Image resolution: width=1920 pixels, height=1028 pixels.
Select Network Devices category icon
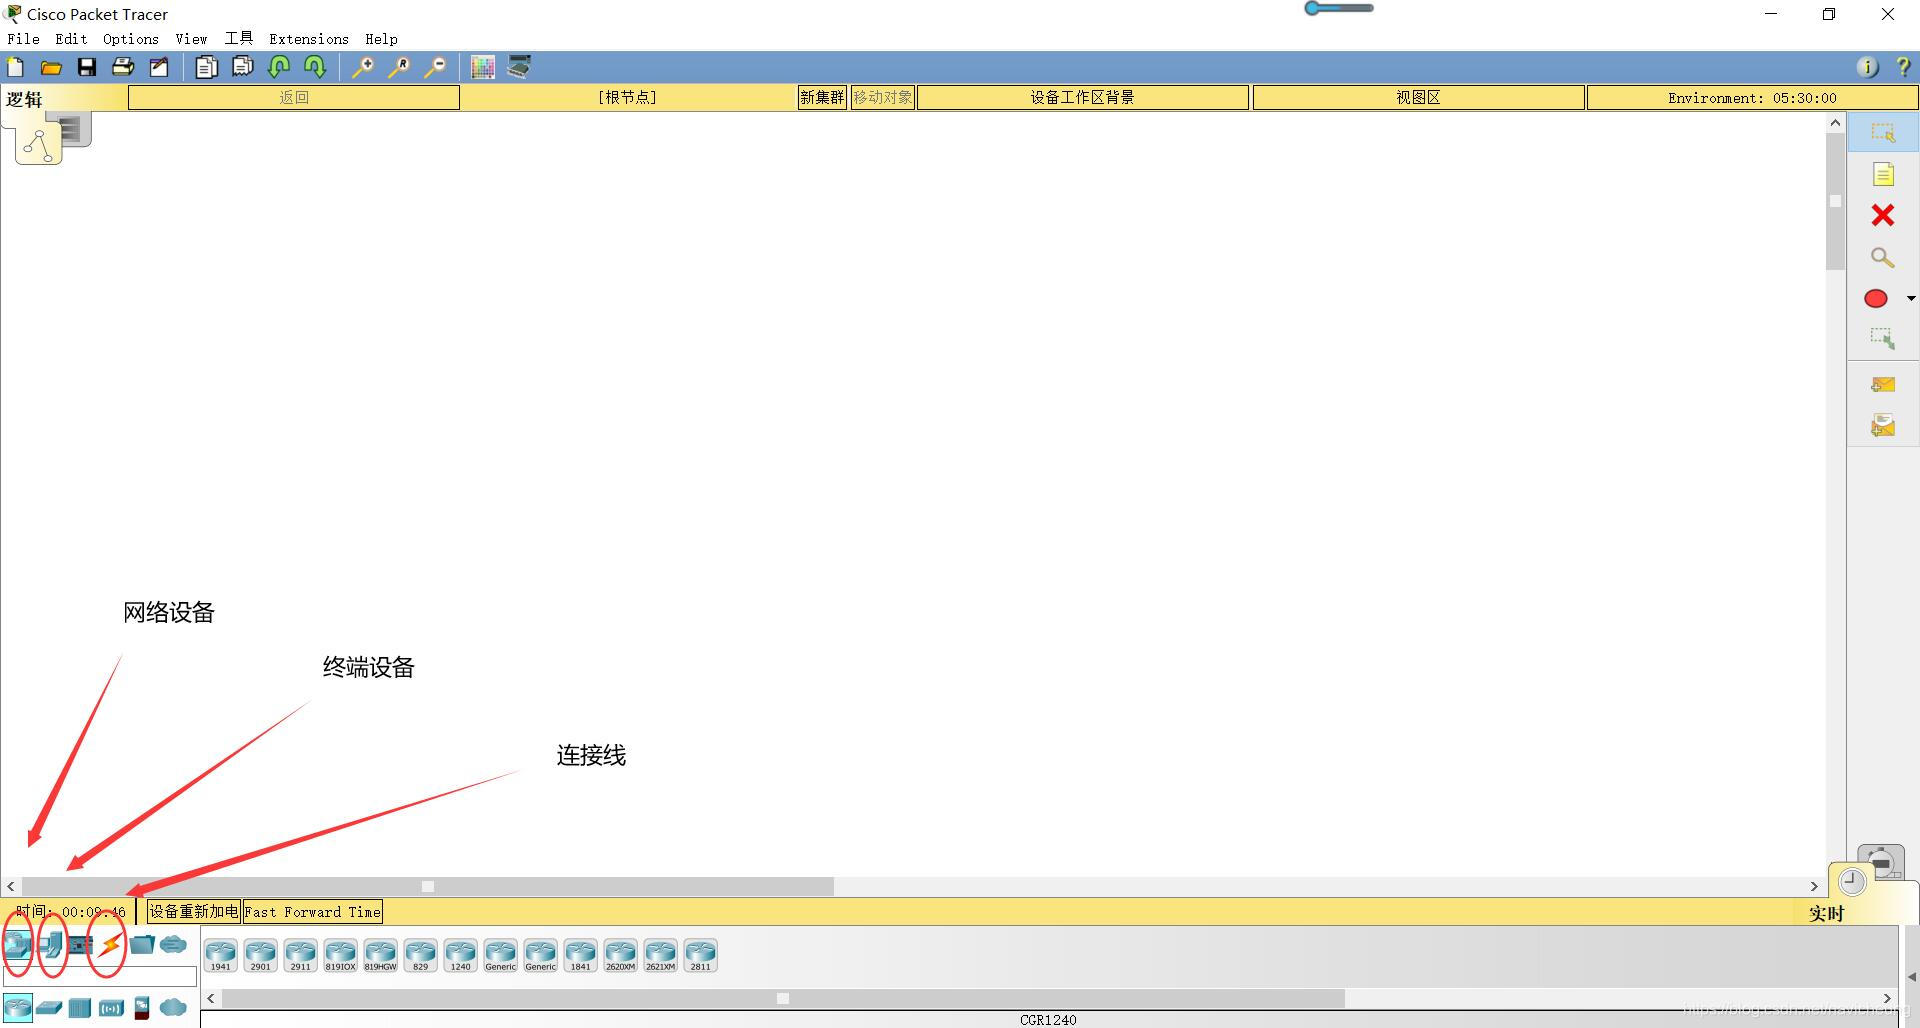[x=17, y=944]
